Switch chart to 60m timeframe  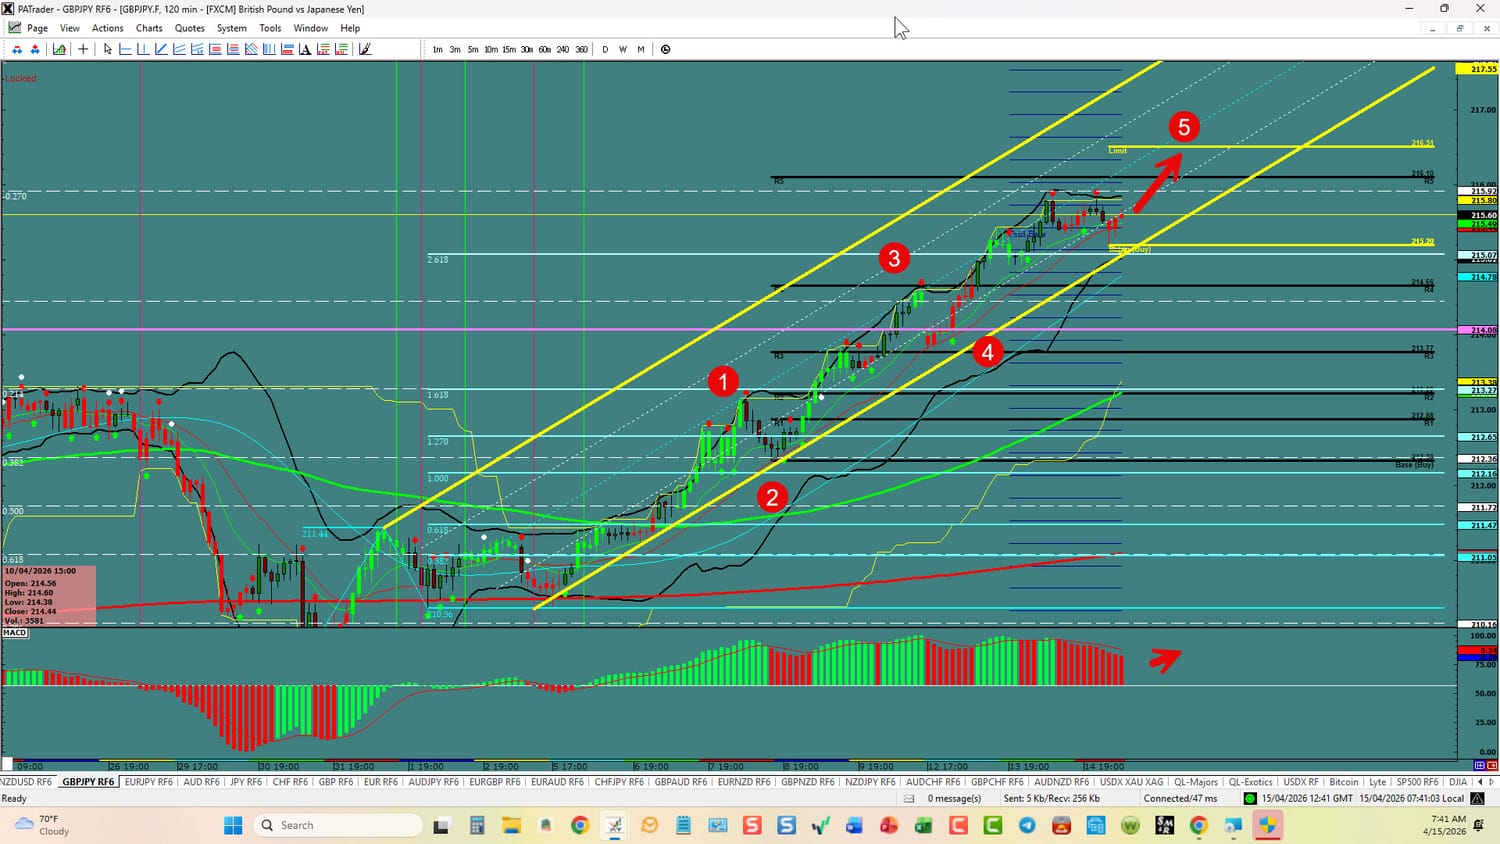coord(544,49)
